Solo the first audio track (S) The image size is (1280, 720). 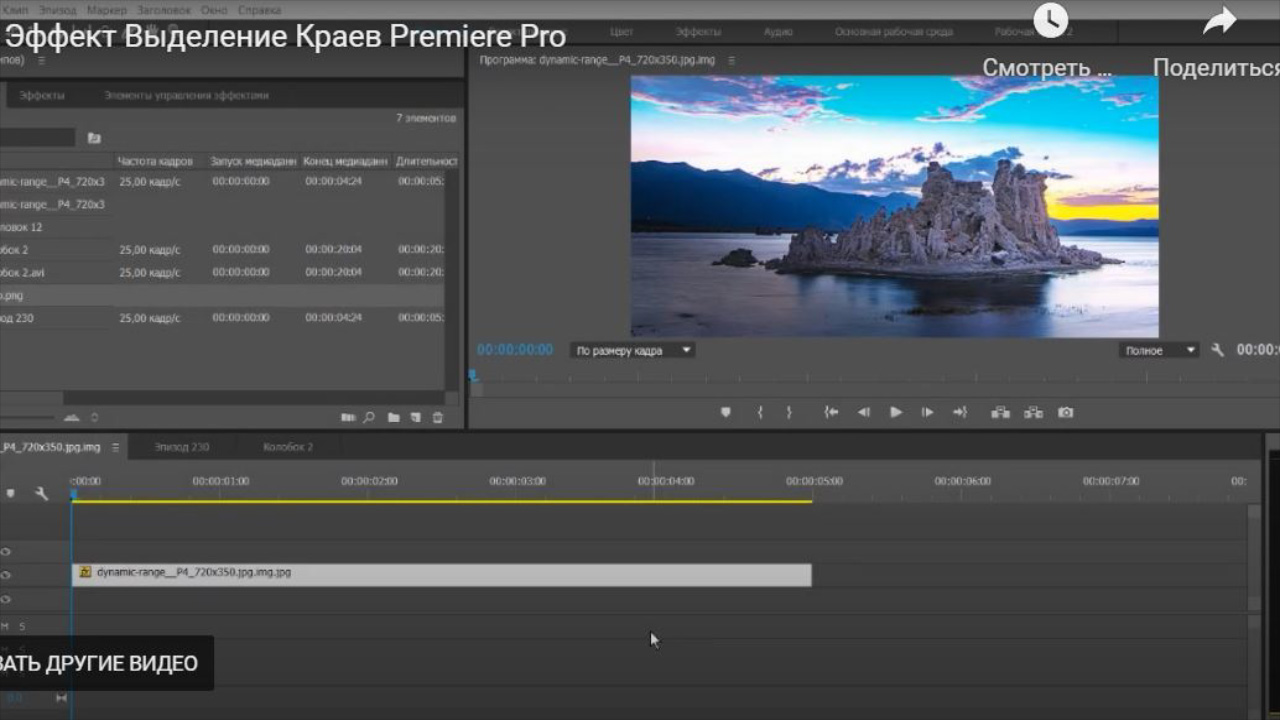(22, 626)
